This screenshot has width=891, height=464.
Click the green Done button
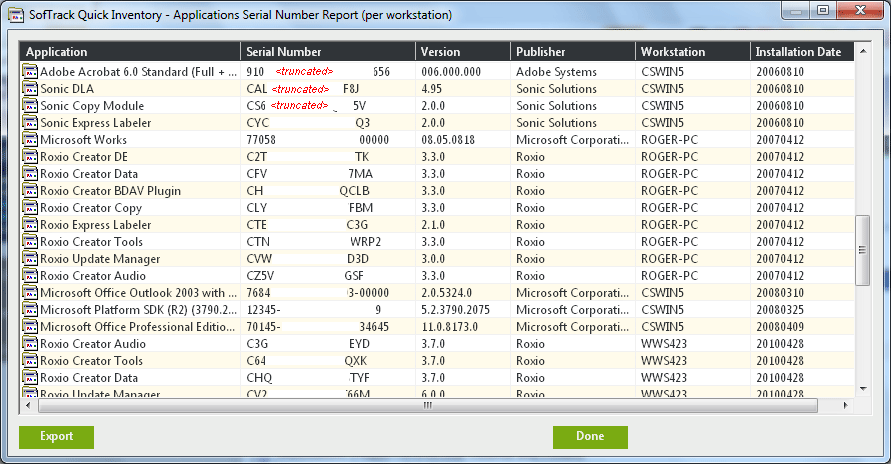click(x=590, y=437)
